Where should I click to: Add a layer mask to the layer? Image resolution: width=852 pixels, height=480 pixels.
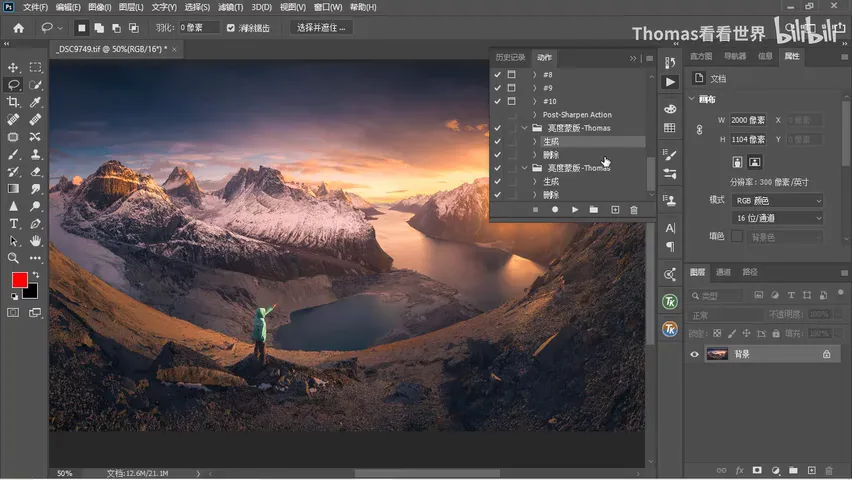(x=757, y=470)
